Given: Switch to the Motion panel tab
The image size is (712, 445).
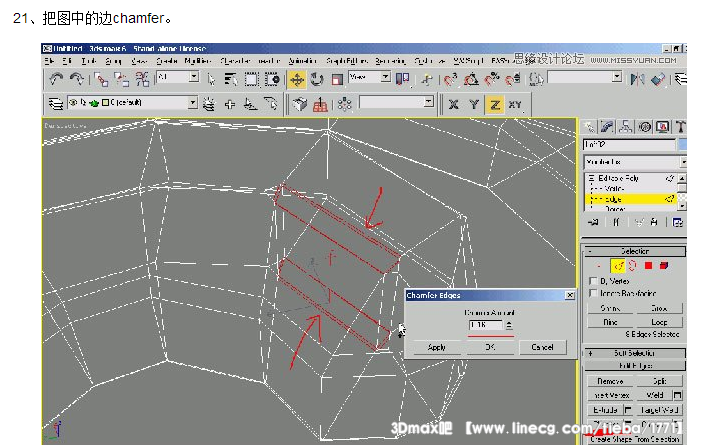Looking at the screenshot, I should 644,127.
